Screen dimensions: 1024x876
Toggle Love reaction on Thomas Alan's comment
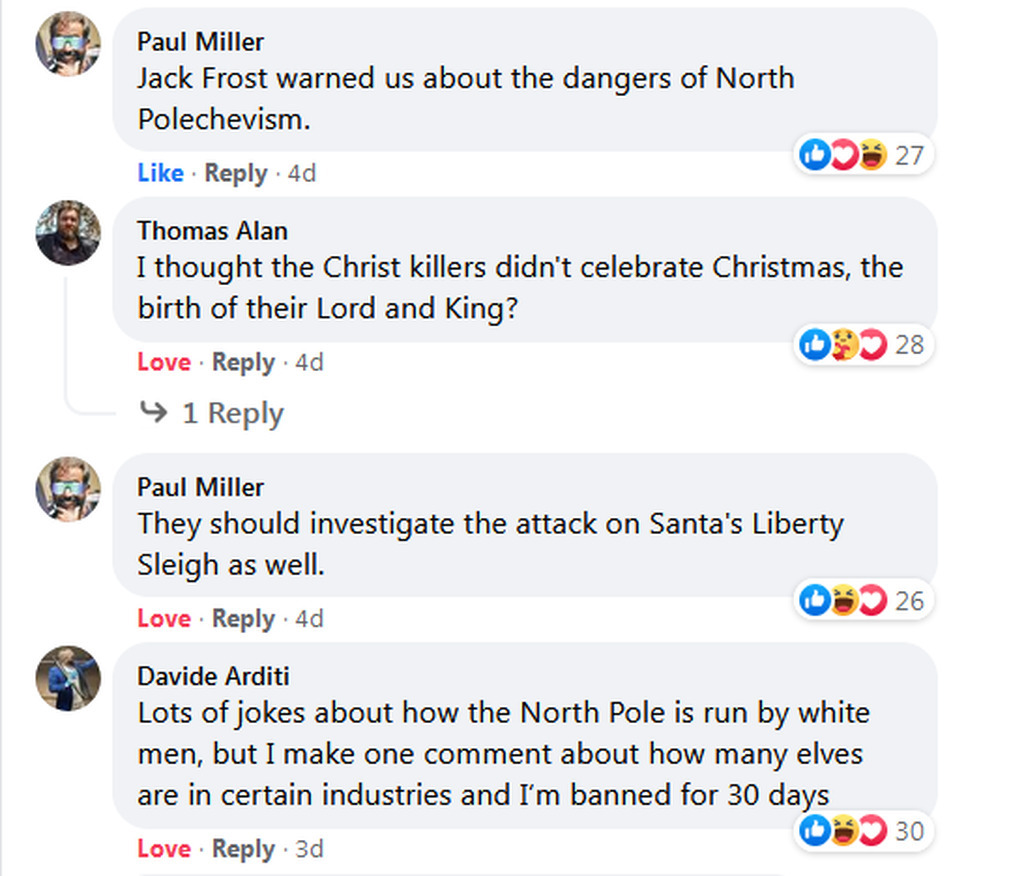(164, 362)
